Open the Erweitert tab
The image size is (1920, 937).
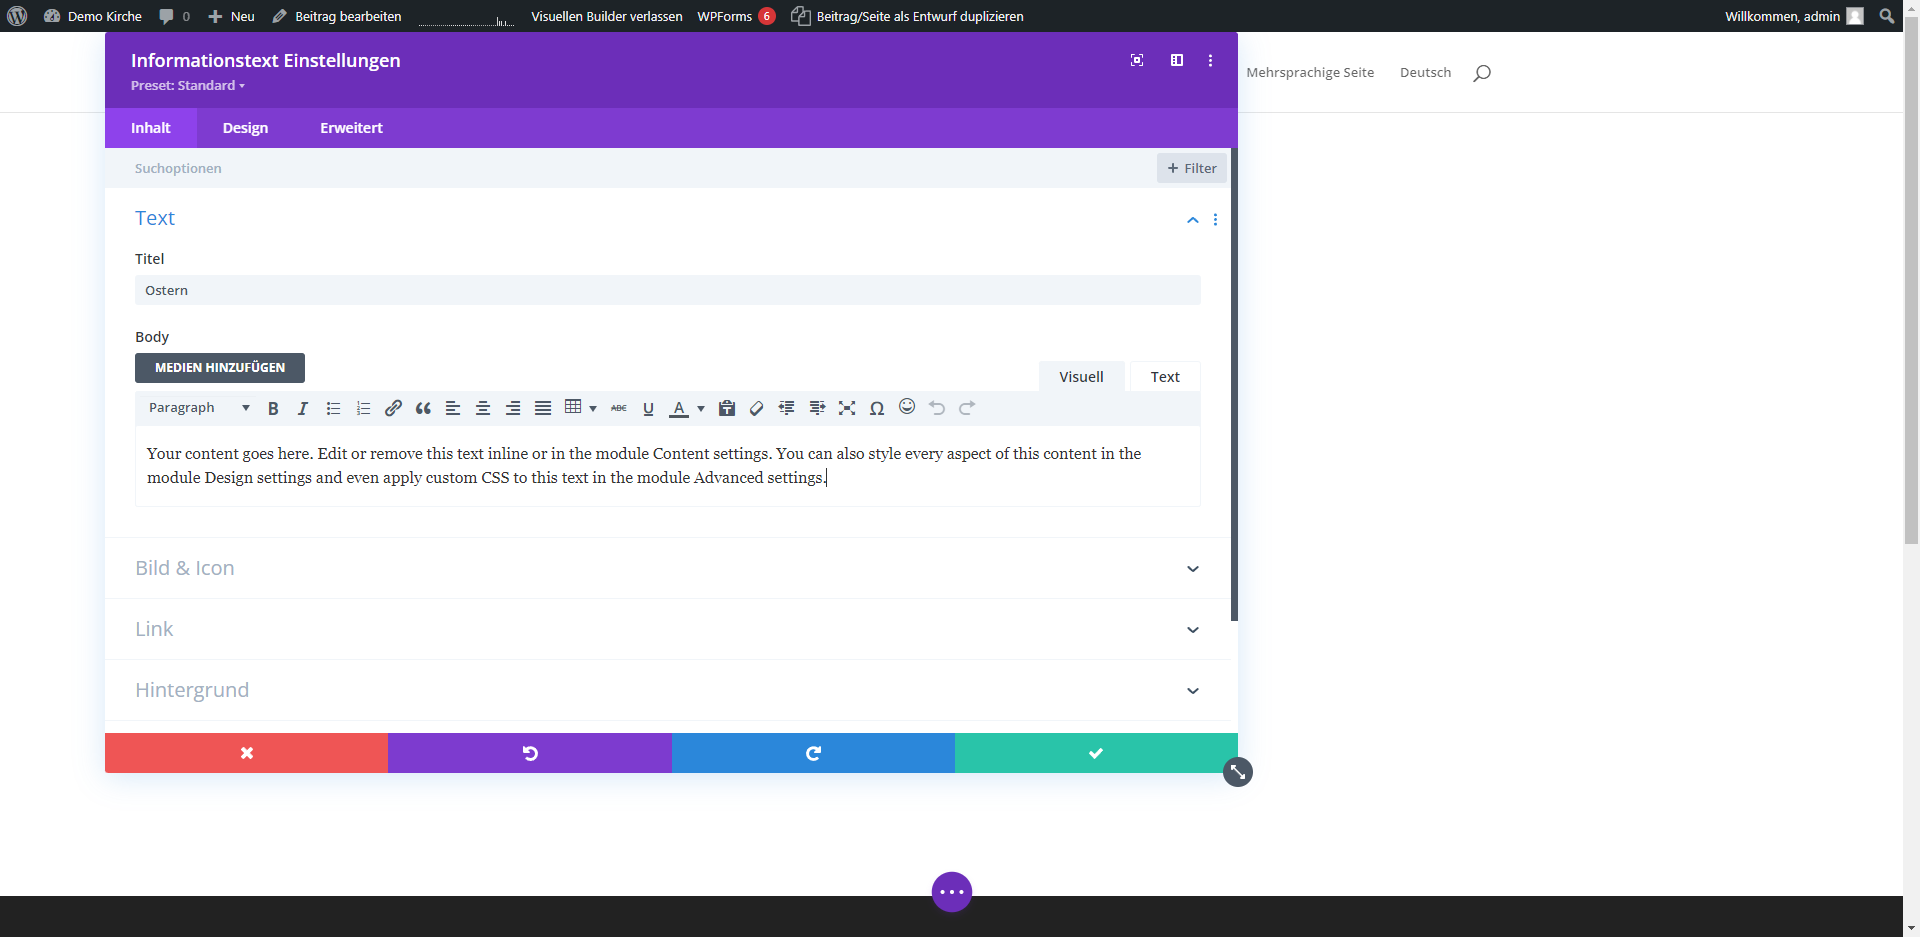(351, 128)
